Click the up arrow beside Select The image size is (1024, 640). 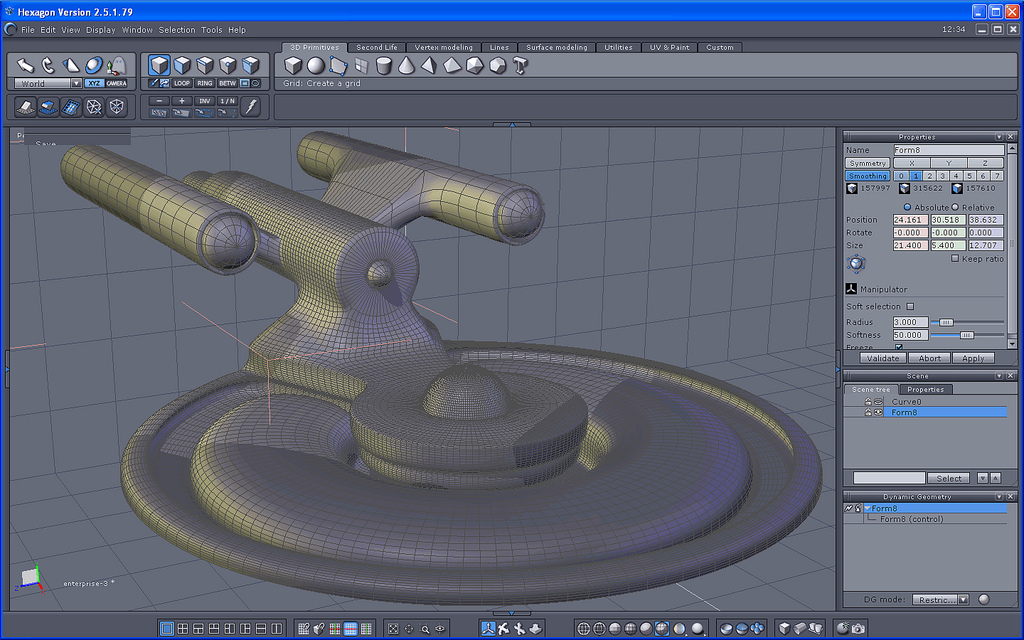point(995,478)
